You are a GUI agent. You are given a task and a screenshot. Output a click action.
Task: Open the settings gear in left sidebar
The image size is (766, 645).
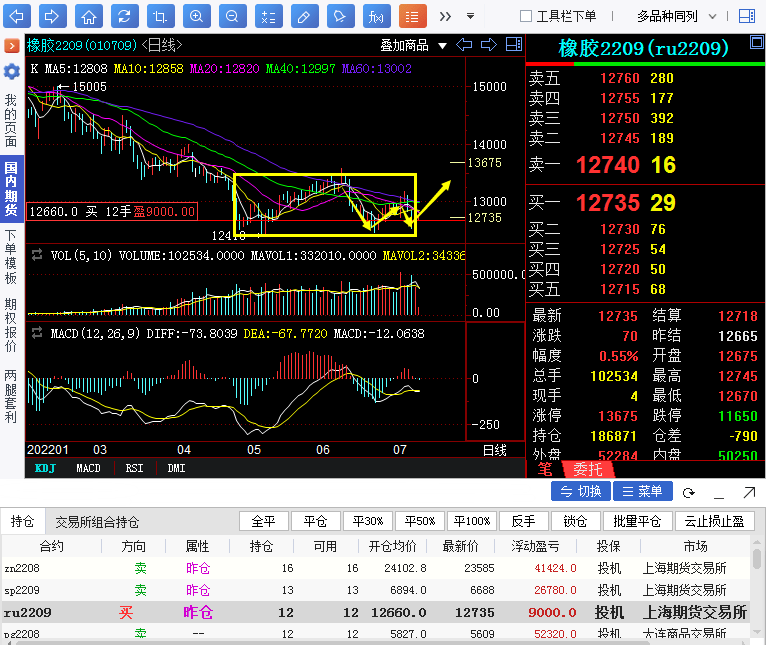pos(11,71)
